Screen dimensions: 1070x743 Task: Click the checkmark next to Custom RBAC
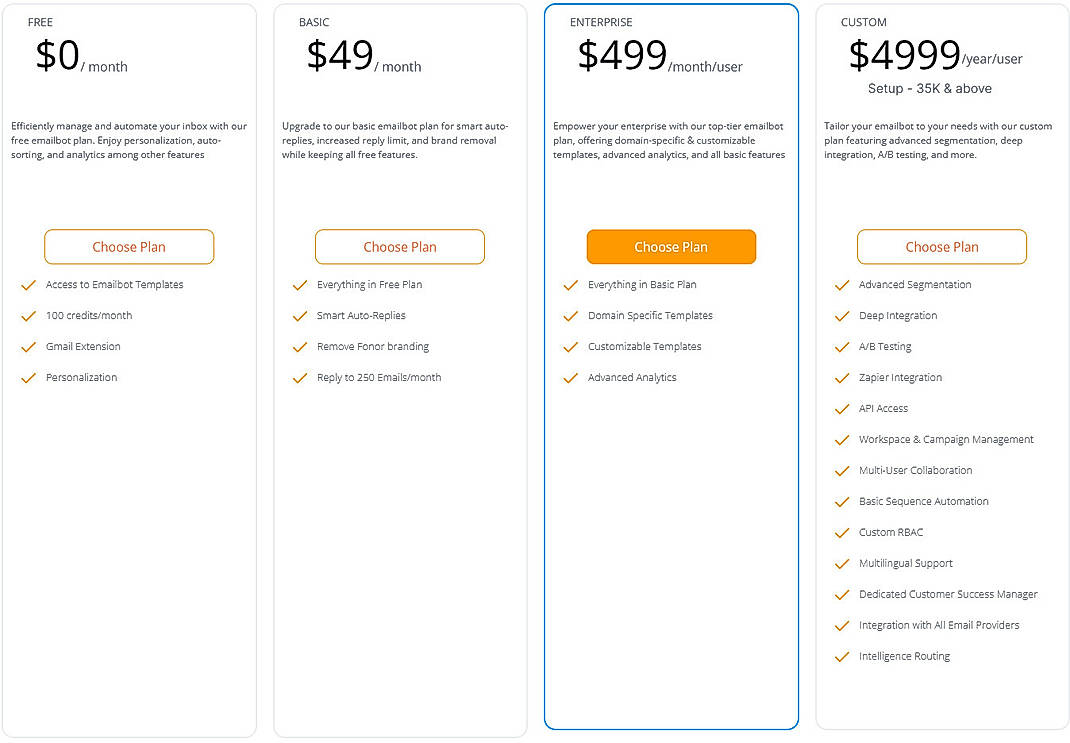click(841, 533)
